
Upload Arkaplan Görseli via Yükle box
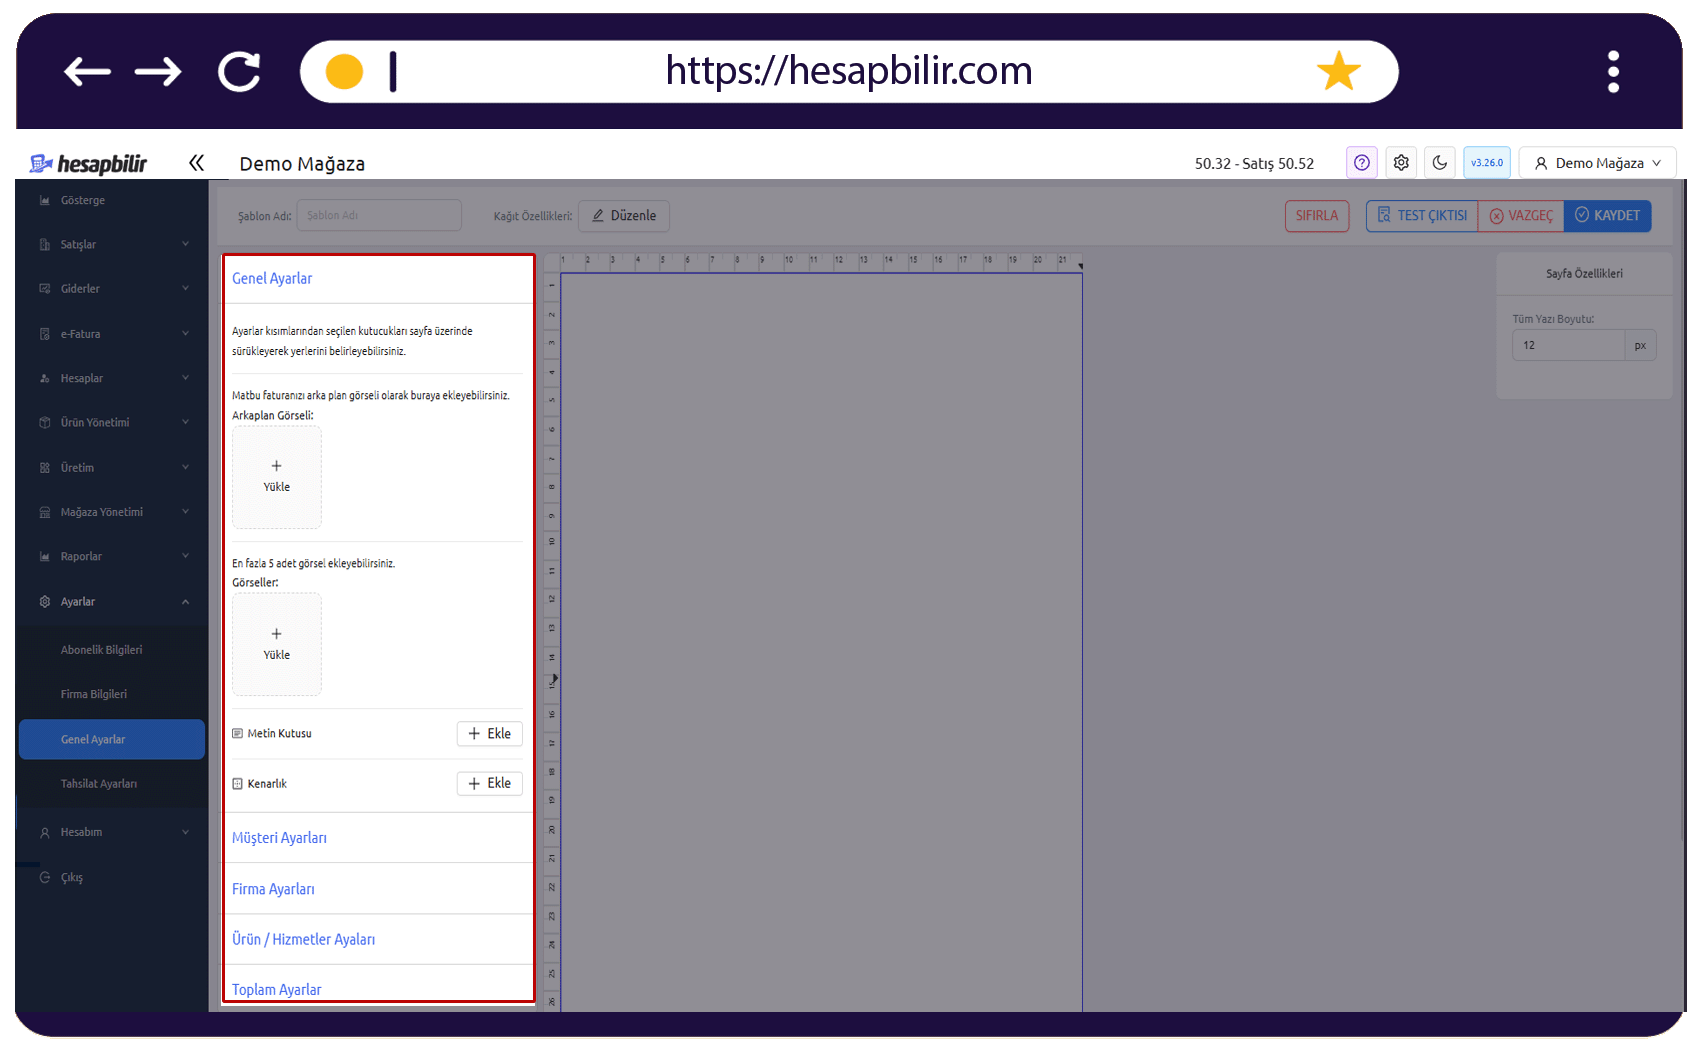coord(277,477)
